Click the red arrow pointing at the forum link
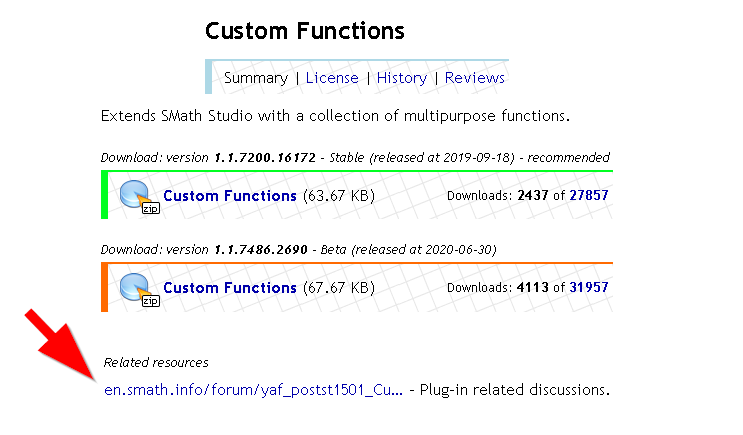Screen dimensions: 743x435 (x=62, y=346)
